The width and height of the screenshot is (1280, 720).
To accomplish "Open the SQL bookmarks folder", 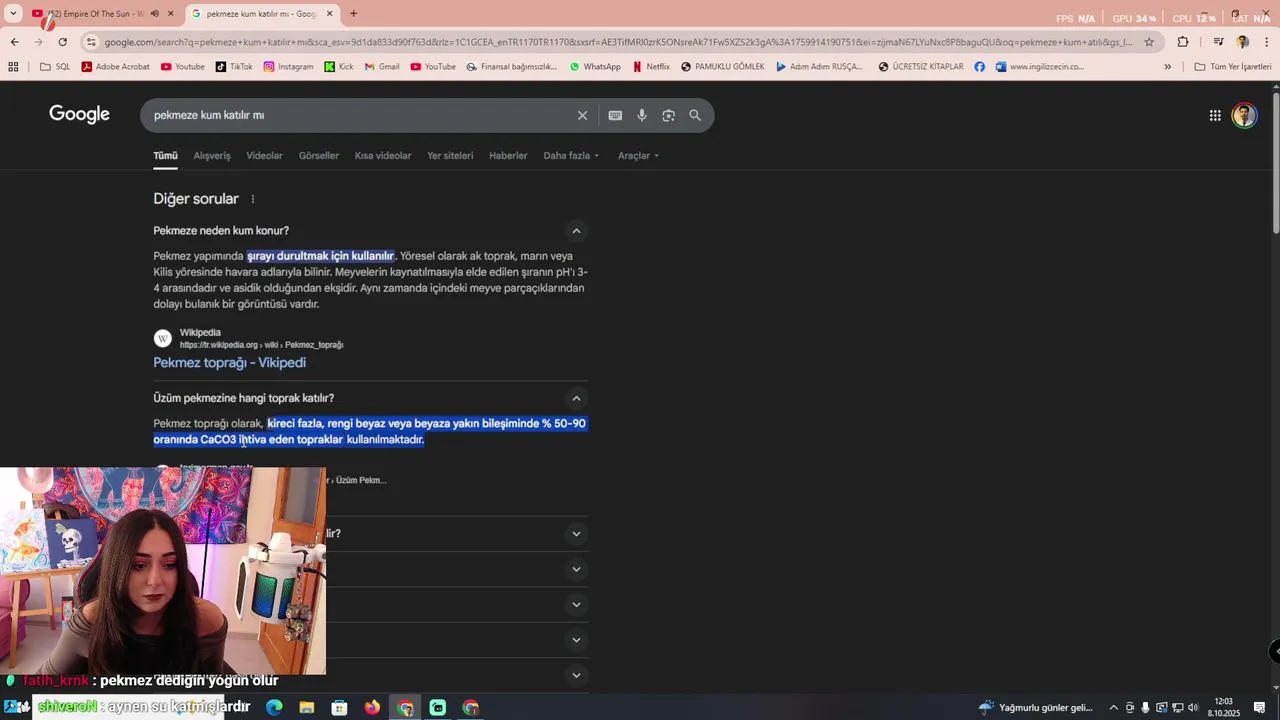I will tap(55, 67).
